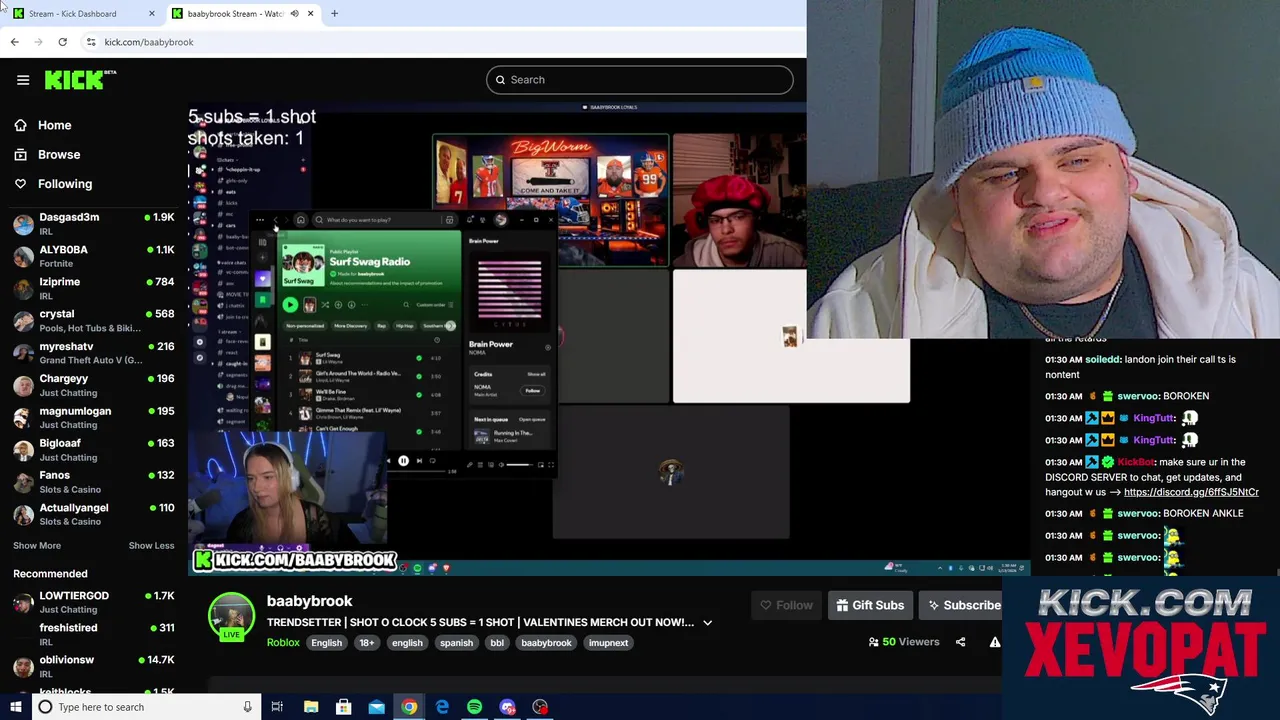This screenshot has height=720, width=1280.
Task: Open the Kick hamburger sidebar menu
Action: (x=23, y=80)
